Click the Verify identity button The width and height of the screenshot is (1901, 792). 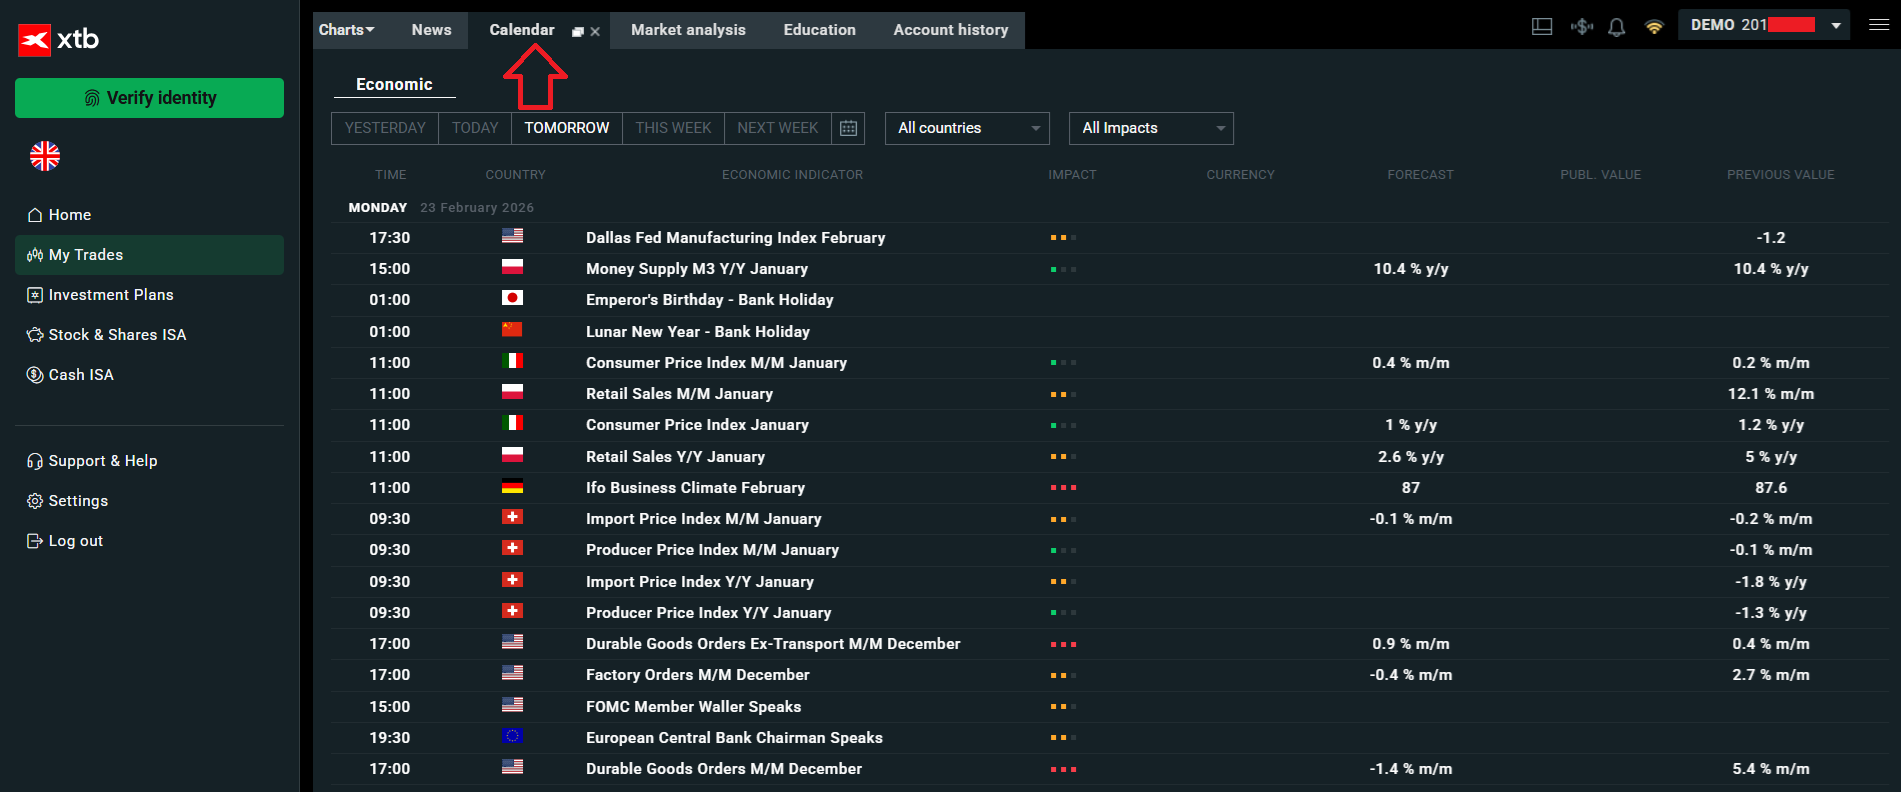point(149,98)
